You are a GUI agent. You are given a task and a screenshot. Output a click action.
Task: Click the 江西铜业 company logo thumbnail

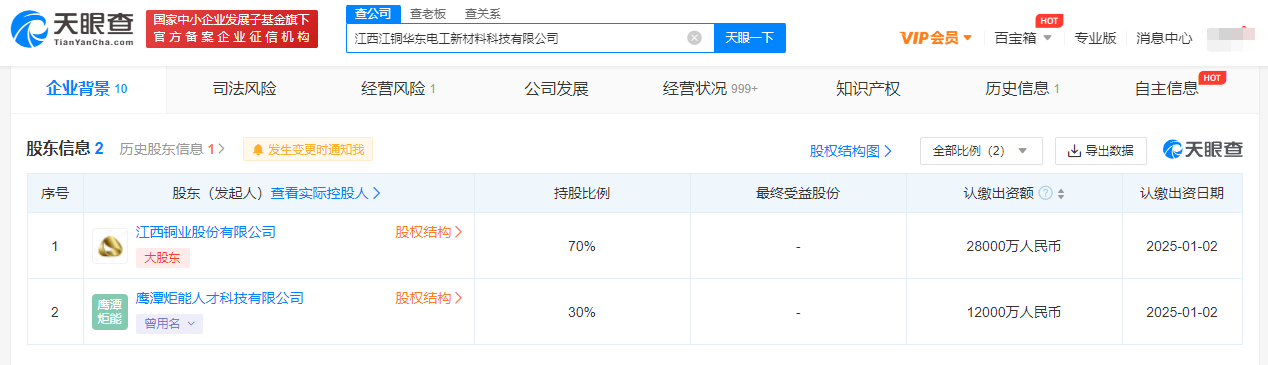[110, 246]
